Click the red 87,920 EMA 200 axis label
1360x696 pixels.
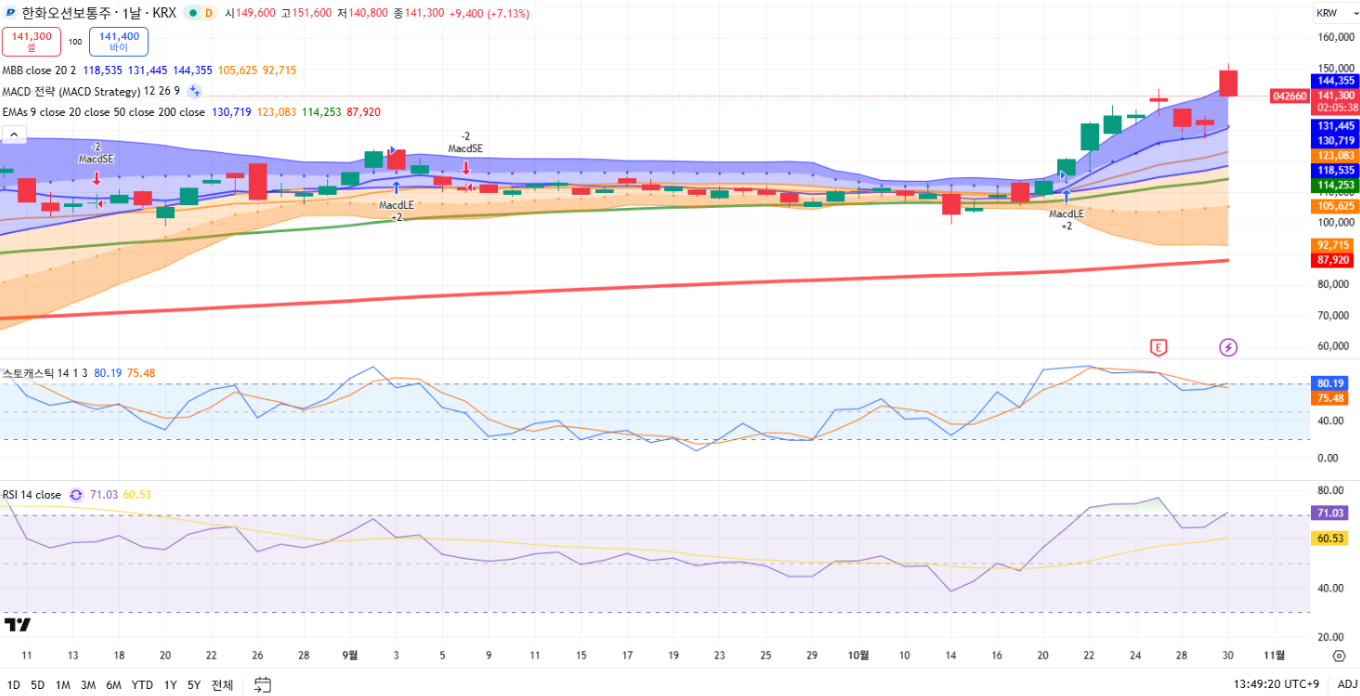click(x=1335, y=260)
